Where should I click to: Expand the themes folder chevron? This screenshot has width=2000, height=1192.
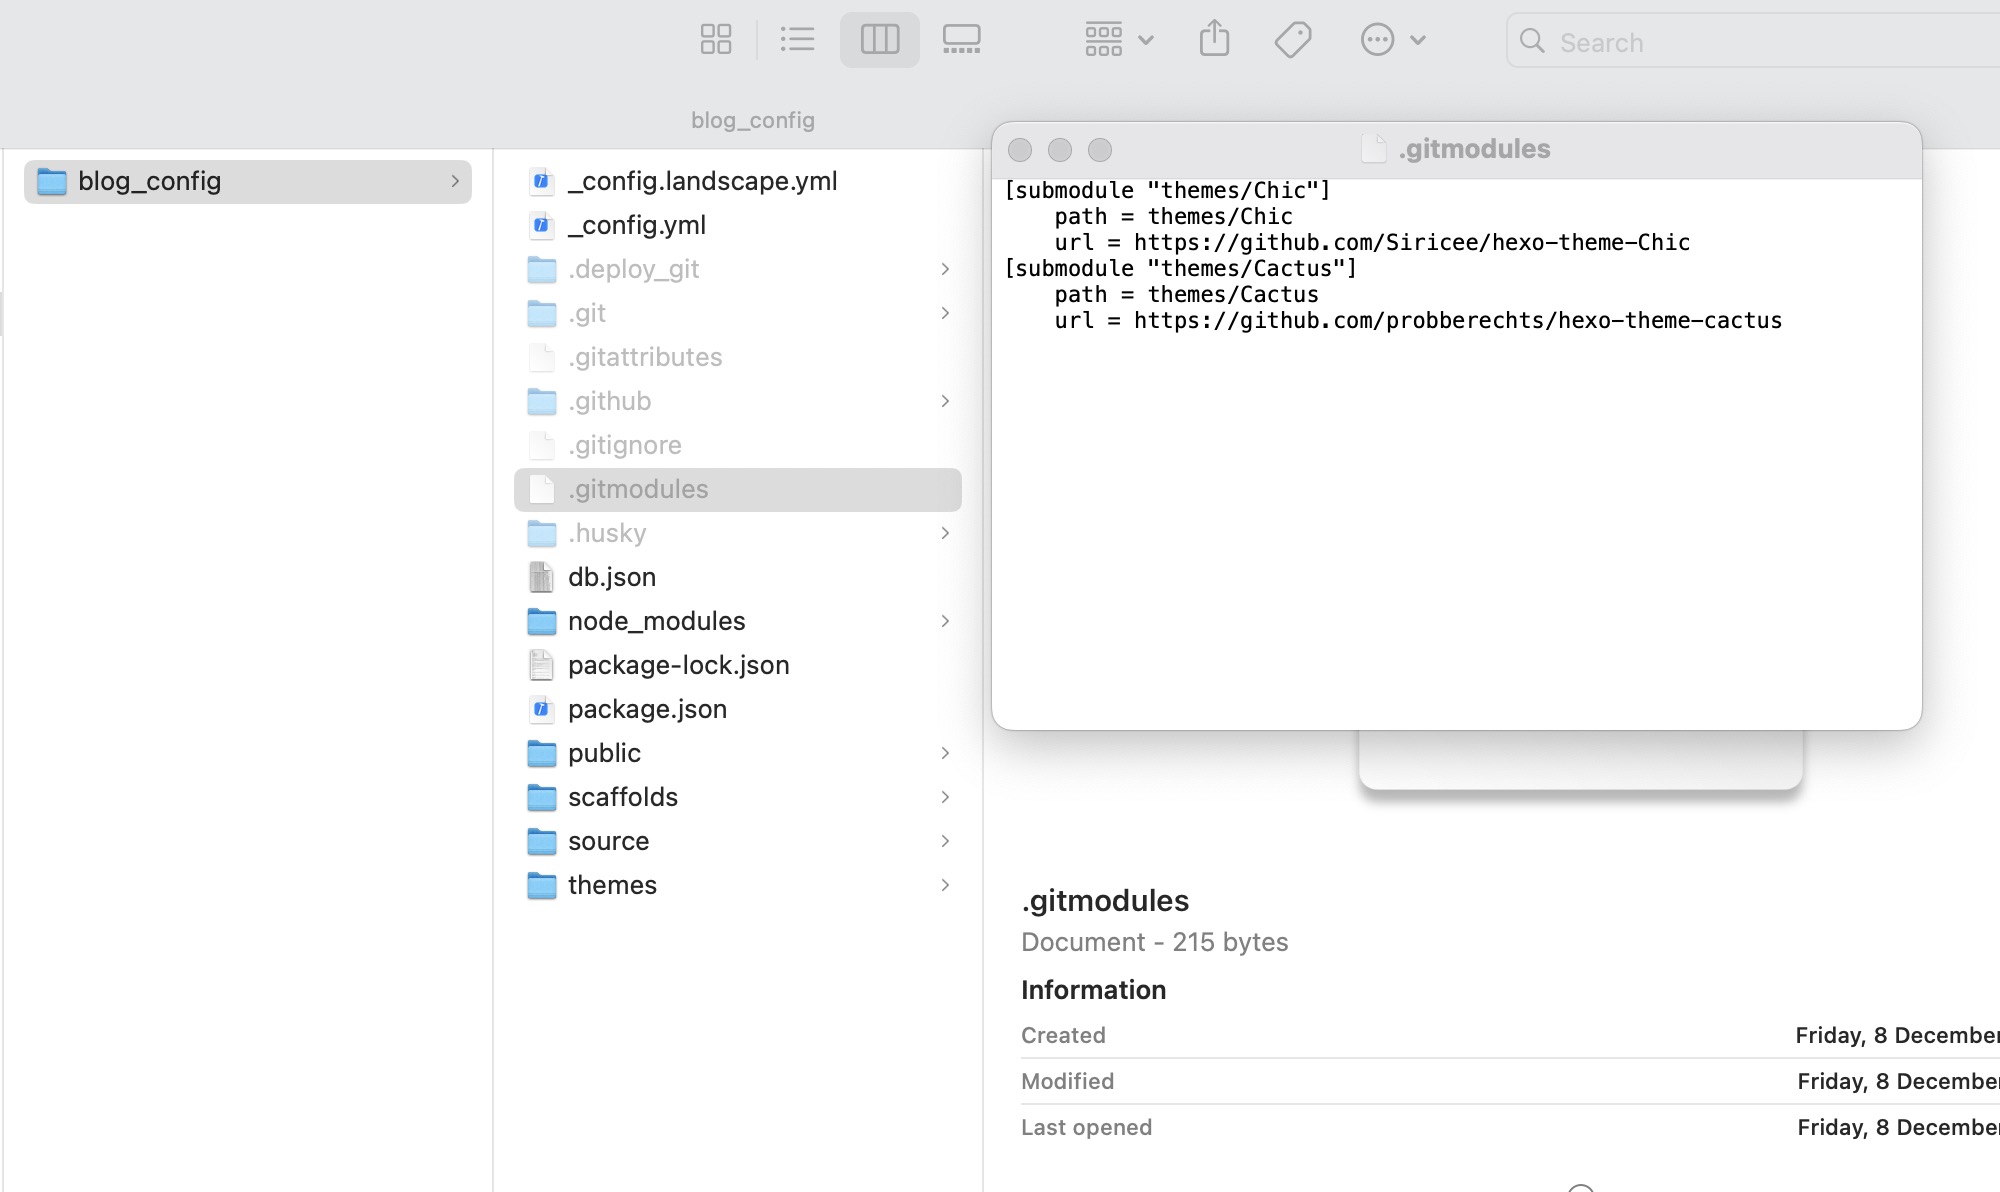(945, 885)
